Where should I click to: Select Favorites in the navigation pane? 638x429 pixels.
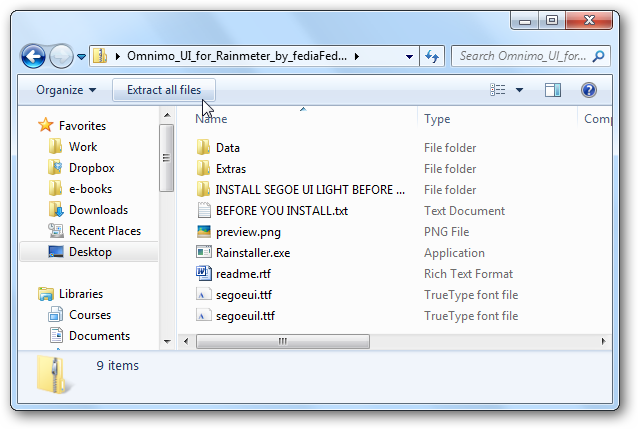pyautogui.click(x=82, y=126)
